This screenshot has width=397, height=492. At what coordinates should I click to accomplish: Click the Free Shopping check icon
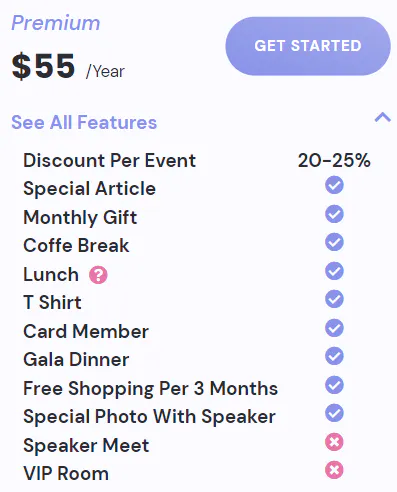point(334,385)
